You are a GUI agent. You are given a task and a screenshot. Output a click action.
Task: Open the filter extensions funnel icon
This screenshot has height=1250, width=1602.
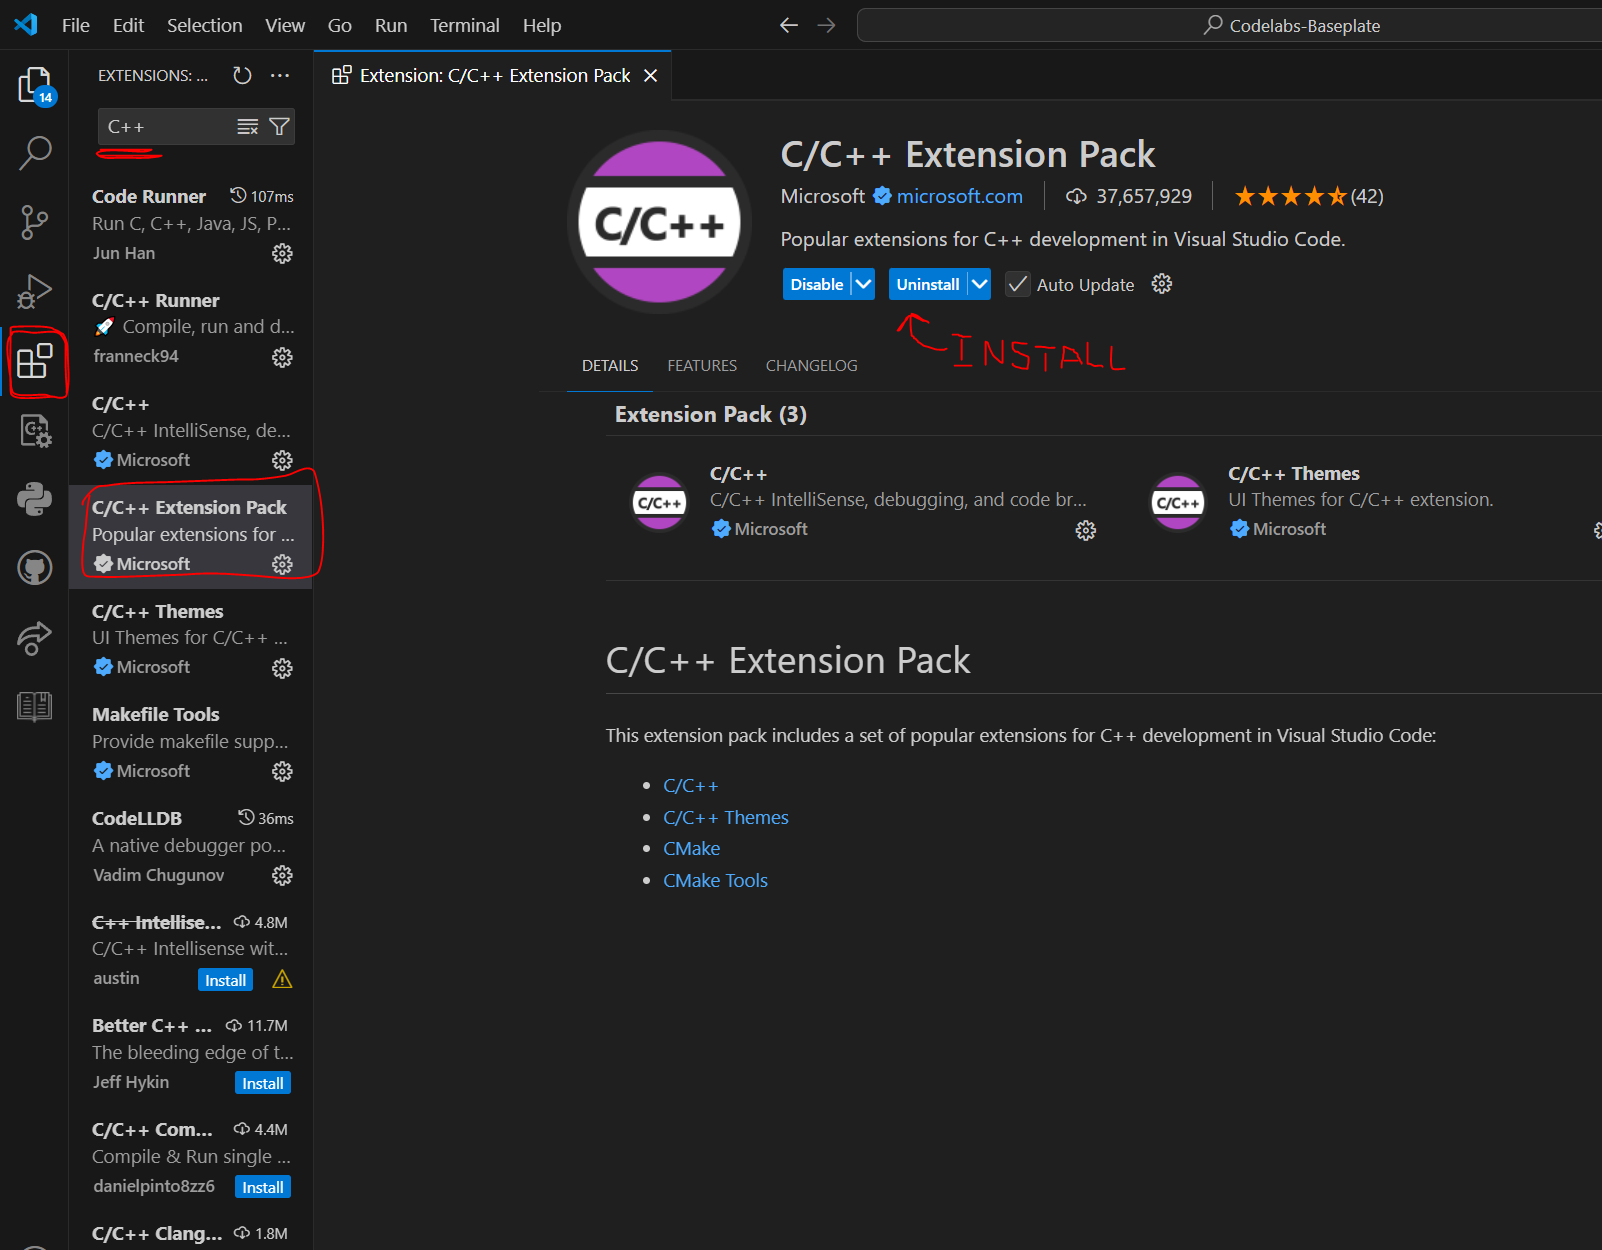click(x=279, y=126)
